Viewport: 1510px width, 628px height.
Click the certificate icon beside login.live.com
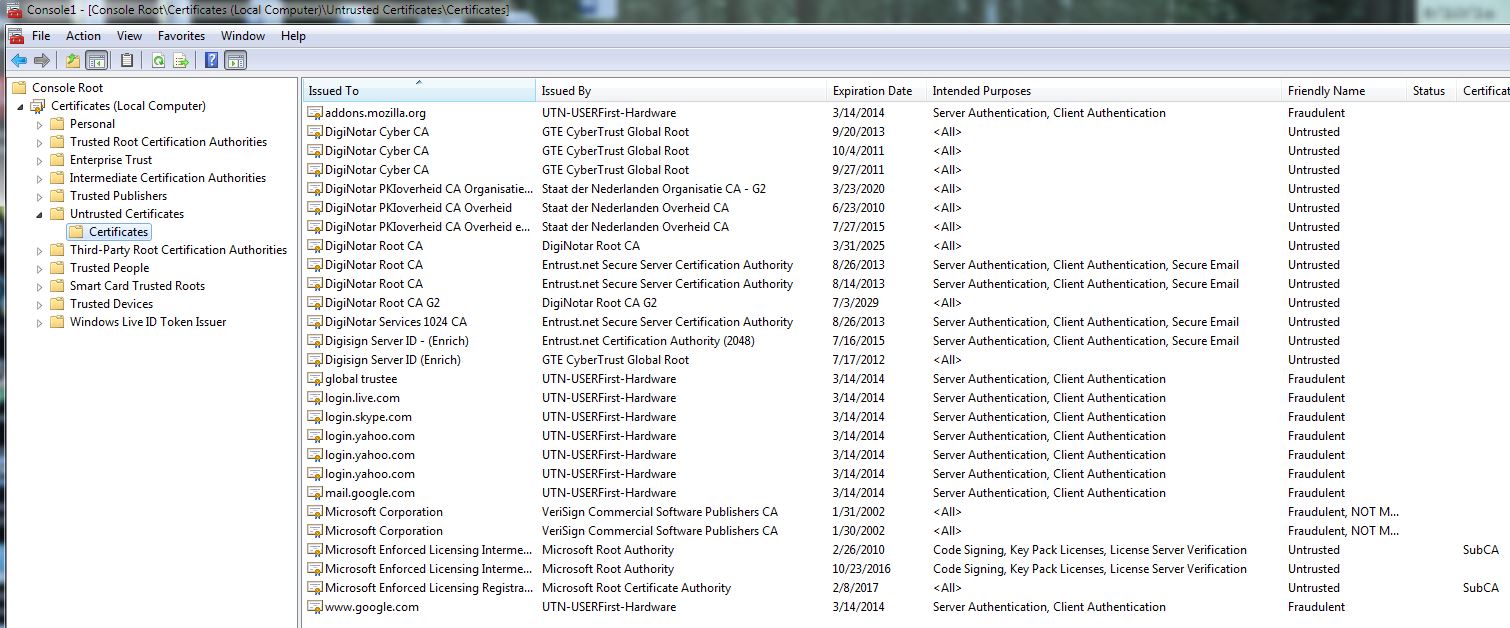click(315, 398)
